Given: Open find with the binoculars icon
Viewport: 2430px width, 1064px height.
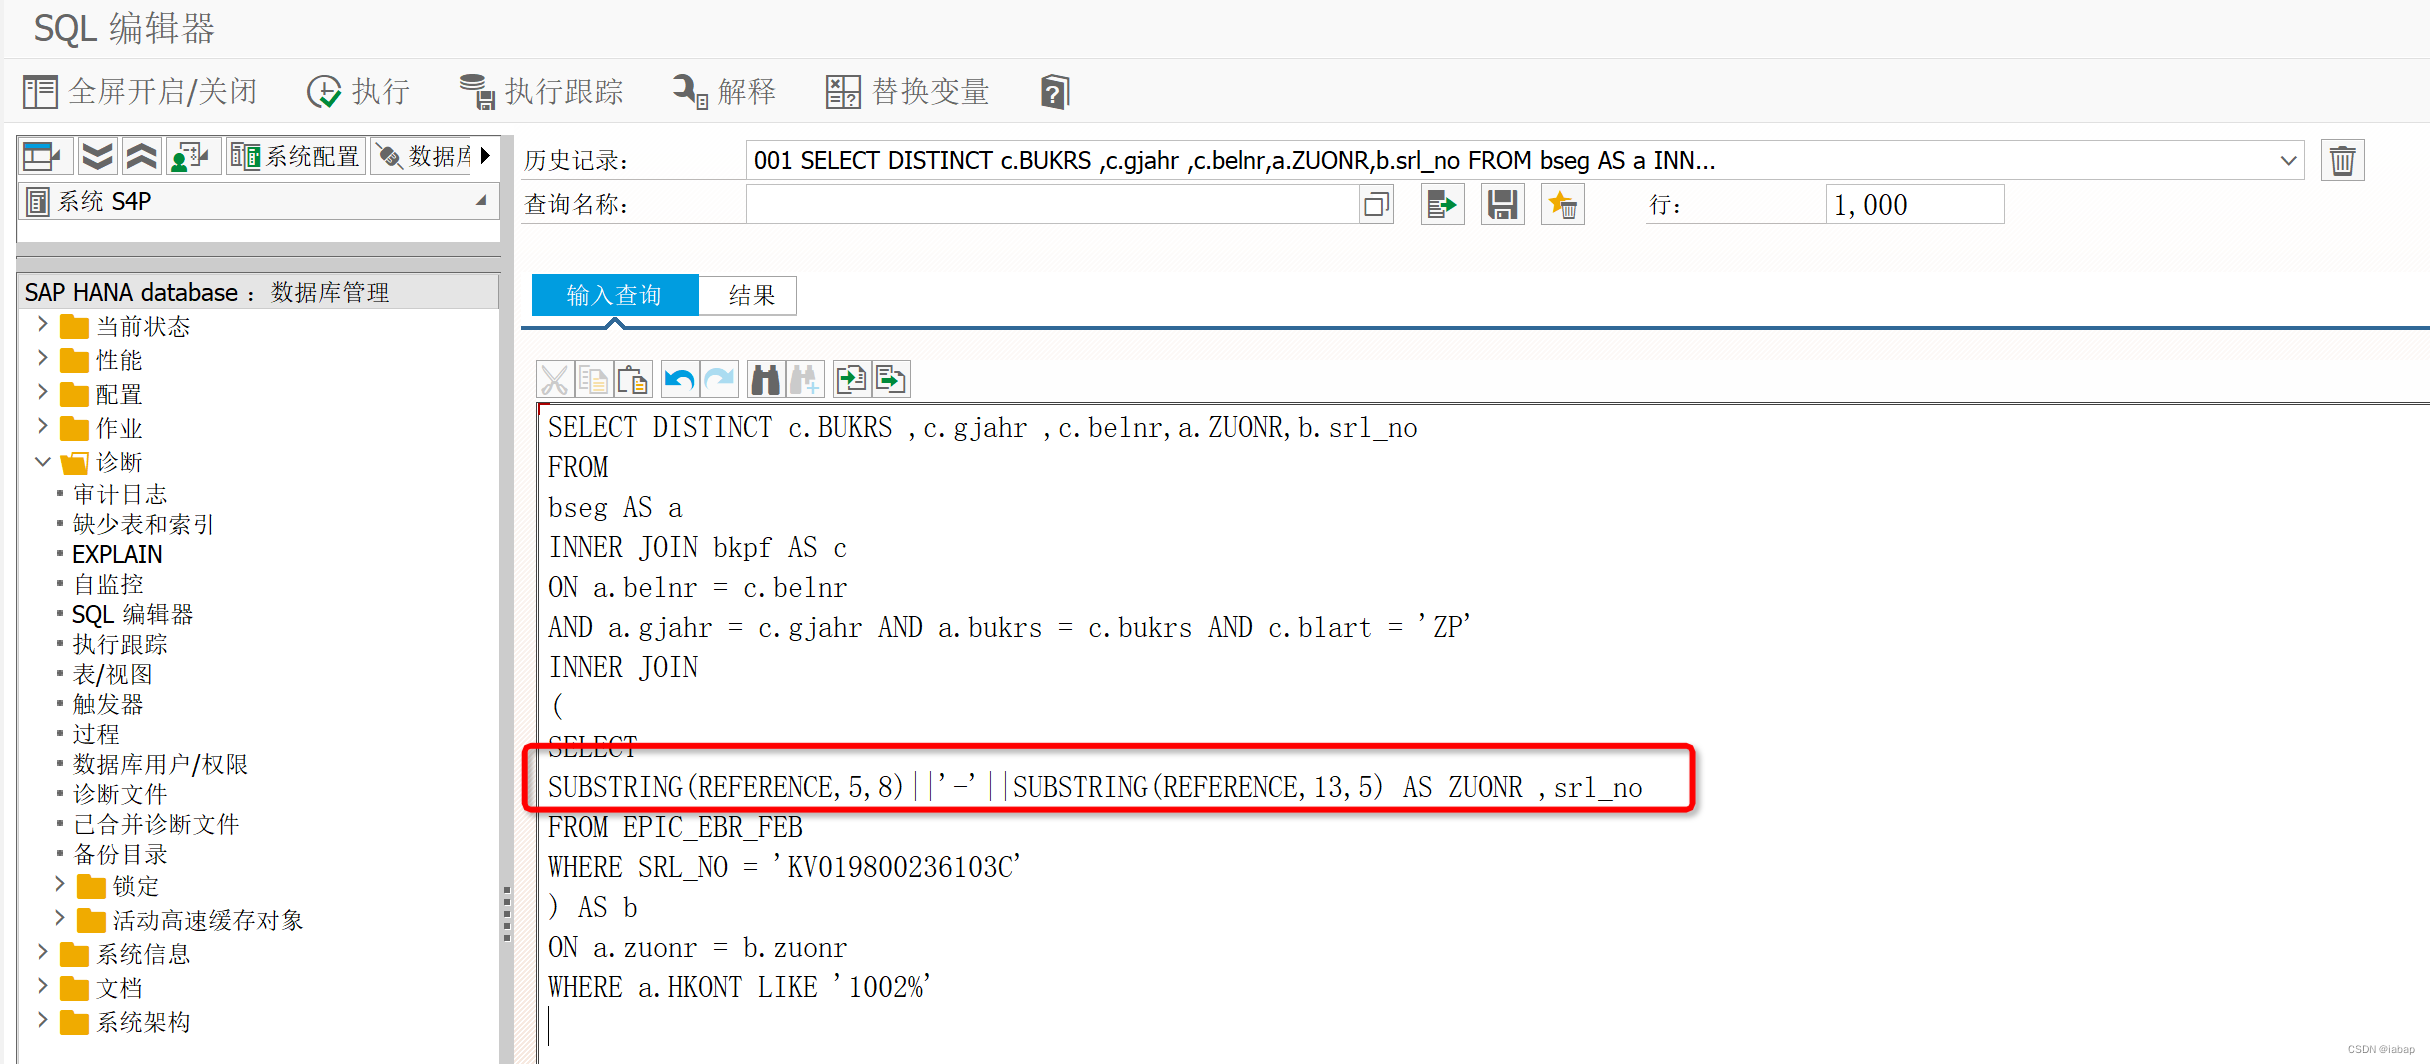Looking at the screenshot, I should [x=765, y=379].
